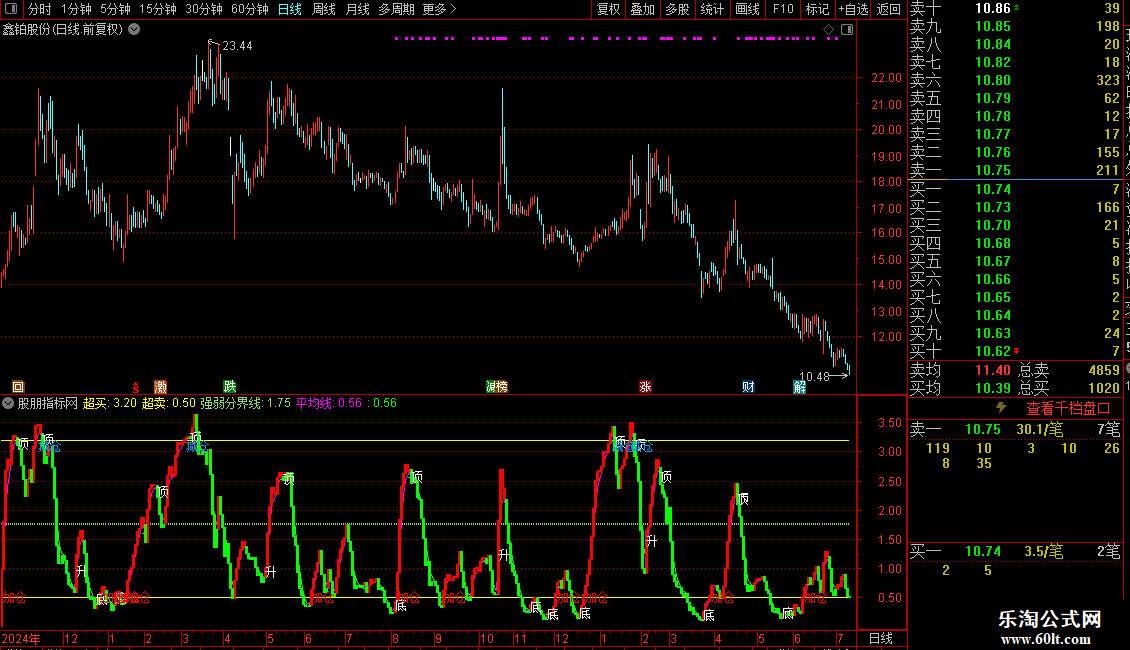Switch to 30分钟 chart period
This screenshot has height=650, width=1130.
(x=204, y=9)
